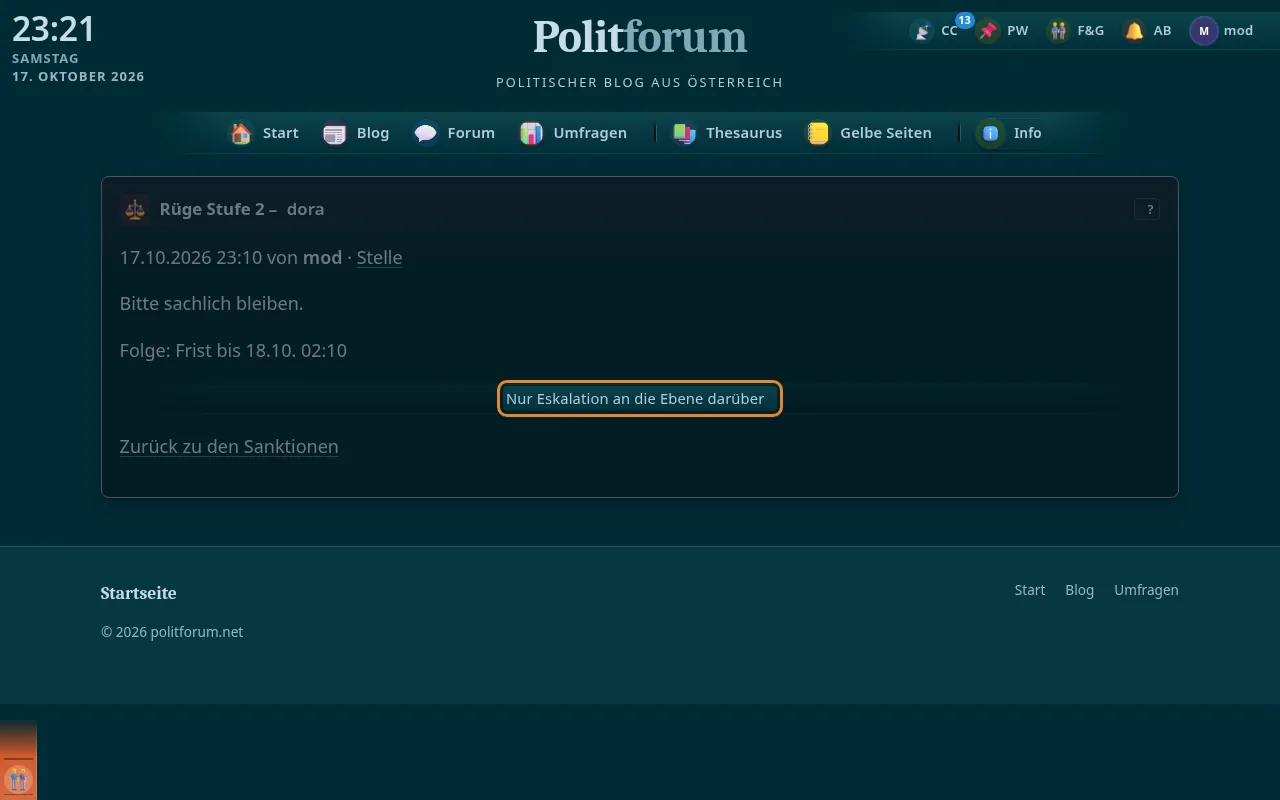Image resolution: width=1280 pixels, height=800 pixels.
Task: Click the Politforum logo
Action: (640, 37)
